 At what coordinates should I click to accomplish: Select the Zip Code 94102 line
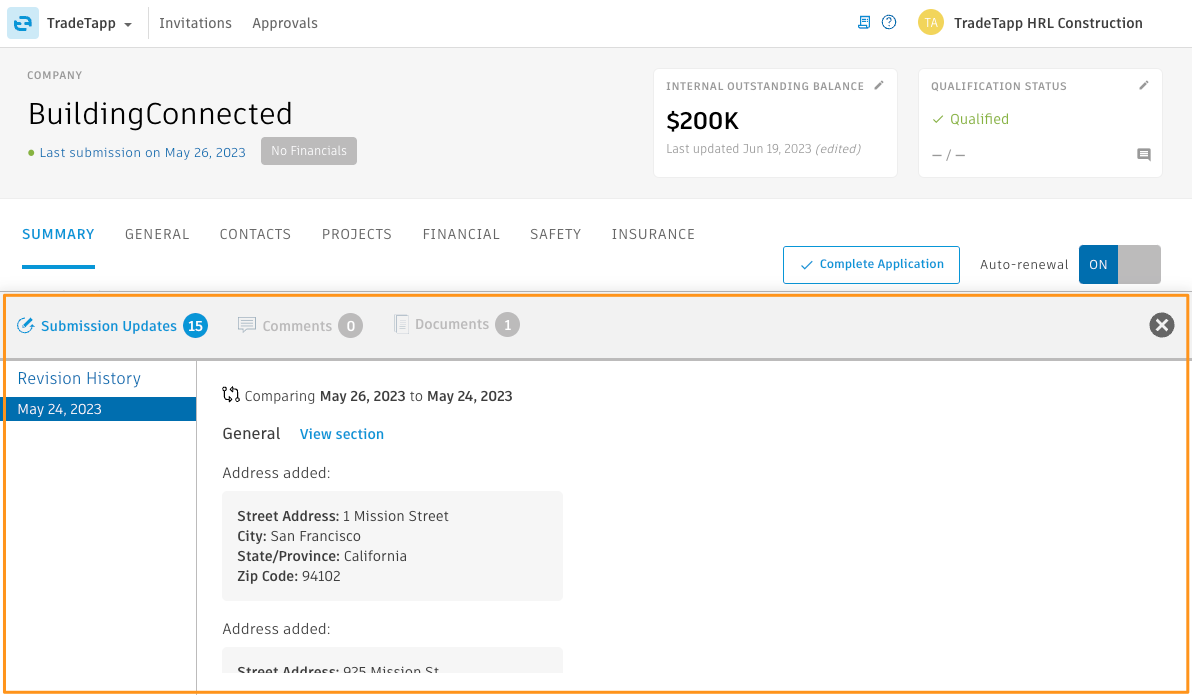pyautogui.click(x=289, y=576)
